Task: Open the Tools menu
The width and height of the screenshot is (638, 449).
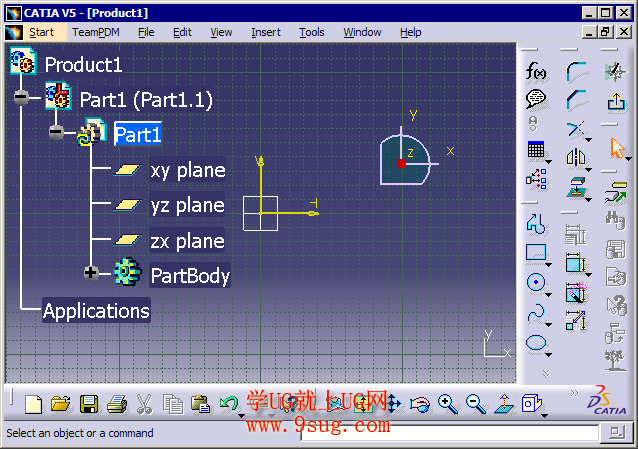Action: pyautogui.click(x=312, y=32)
